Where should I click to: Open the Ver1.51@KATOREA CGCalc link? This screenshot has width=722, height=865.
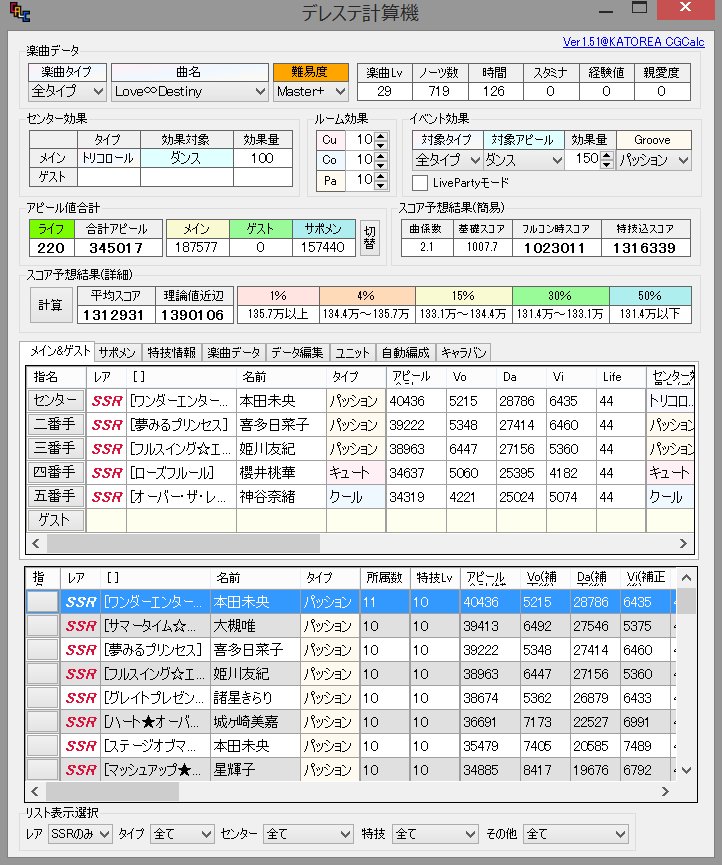pyautogui.click(x=633, y=42)
